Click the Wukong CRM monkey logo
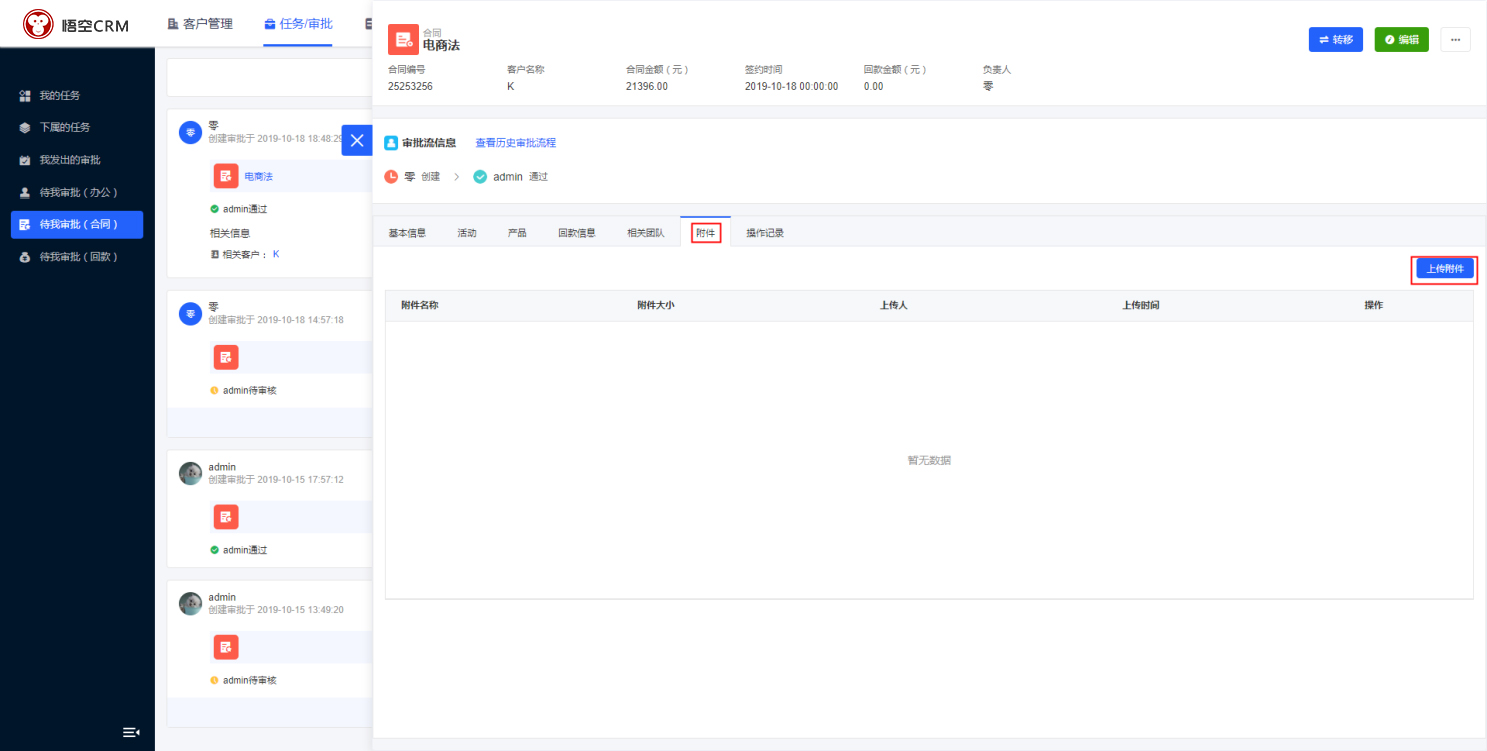This screenshot has width=1487, height=751. pyautogui.click(x=39, y=24)
